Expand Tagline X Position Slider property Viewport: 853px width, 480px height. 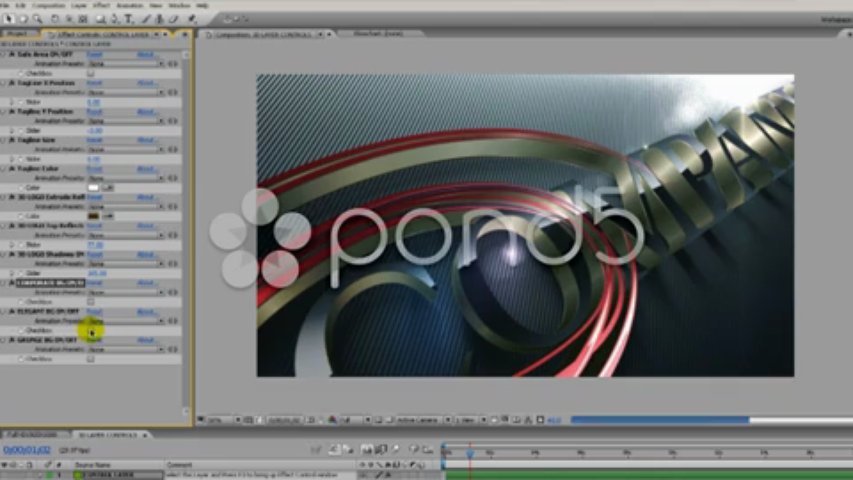pos(12,102)
